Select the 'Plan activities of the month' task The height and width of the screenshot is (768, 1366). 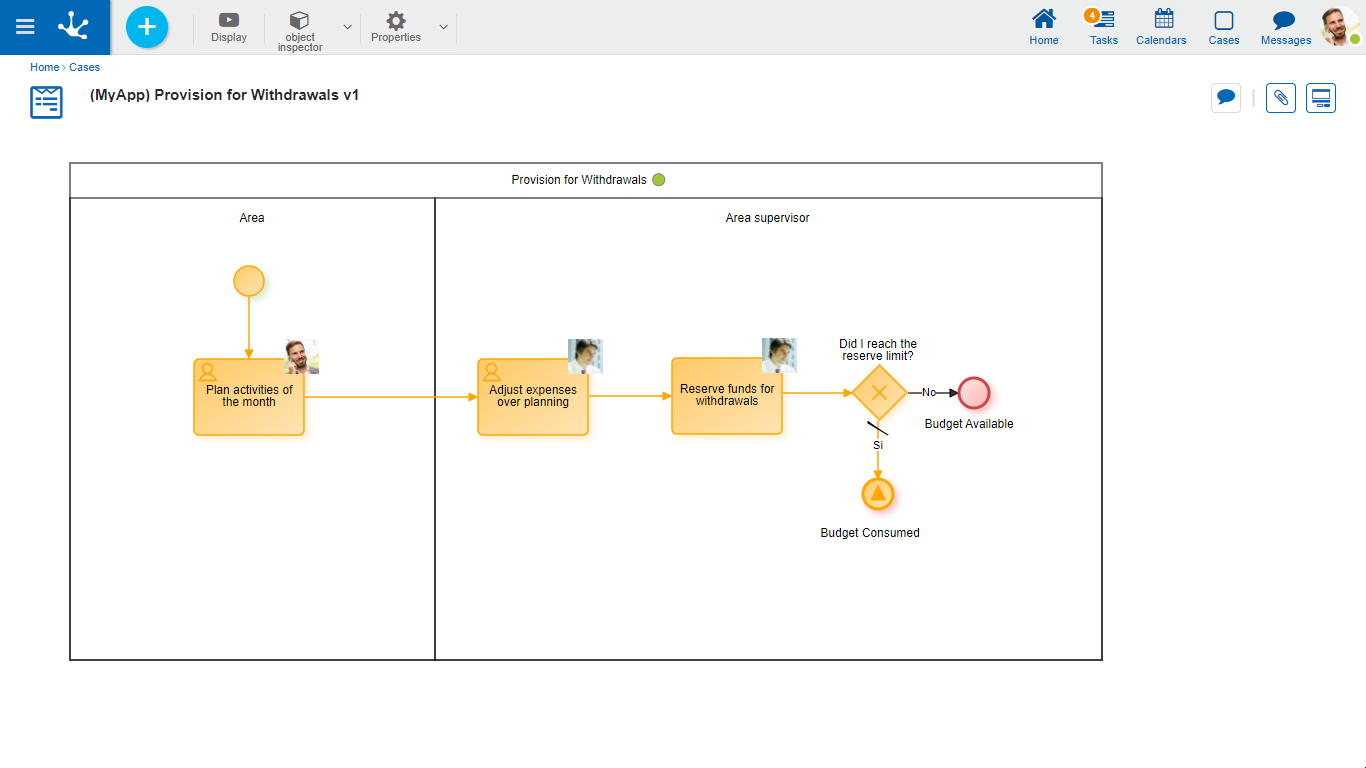[x=249, y=397]
